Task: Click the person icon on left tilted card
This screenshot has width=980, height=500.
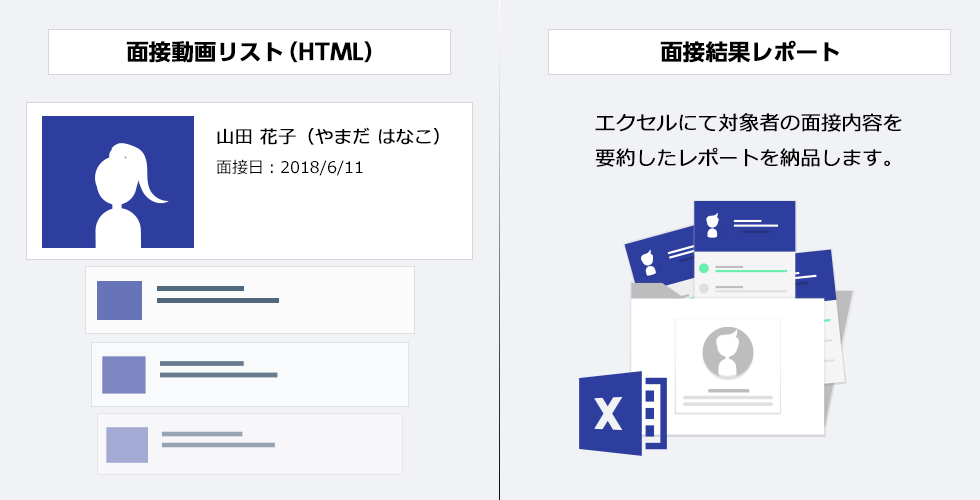Action: [x=648, y=263]
